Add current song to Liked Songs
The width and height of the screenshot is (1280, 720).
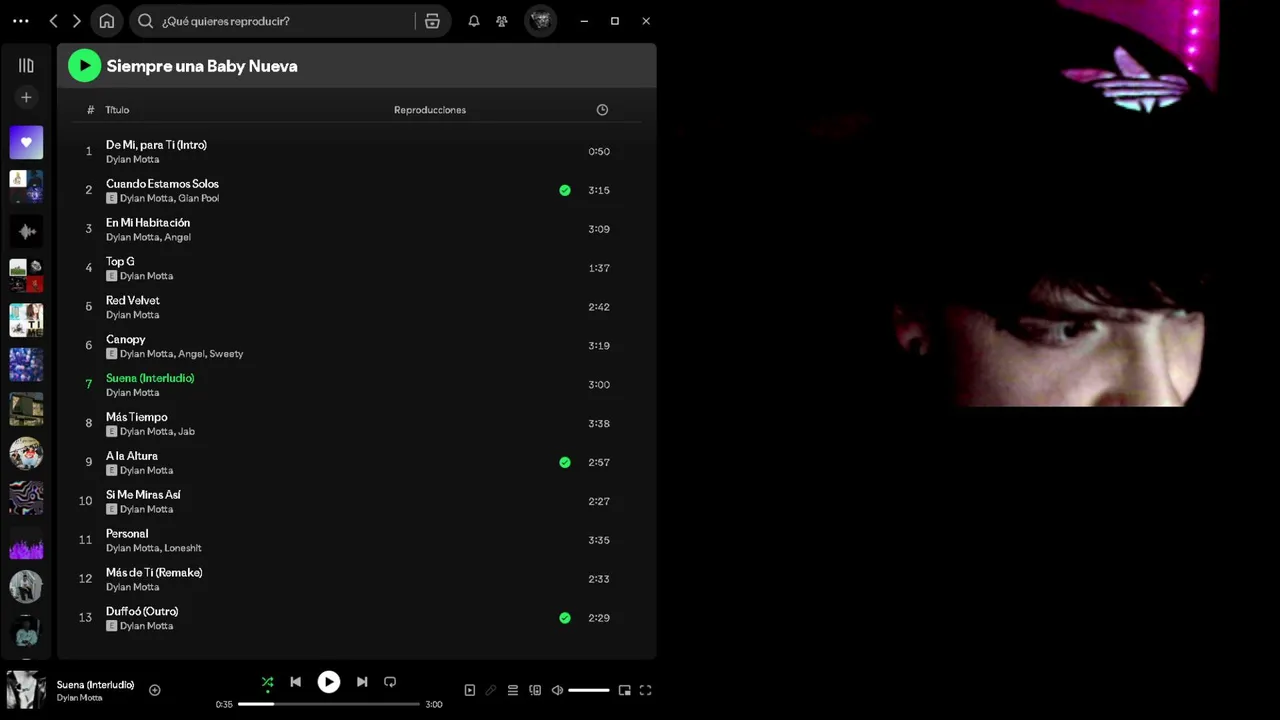155,690
